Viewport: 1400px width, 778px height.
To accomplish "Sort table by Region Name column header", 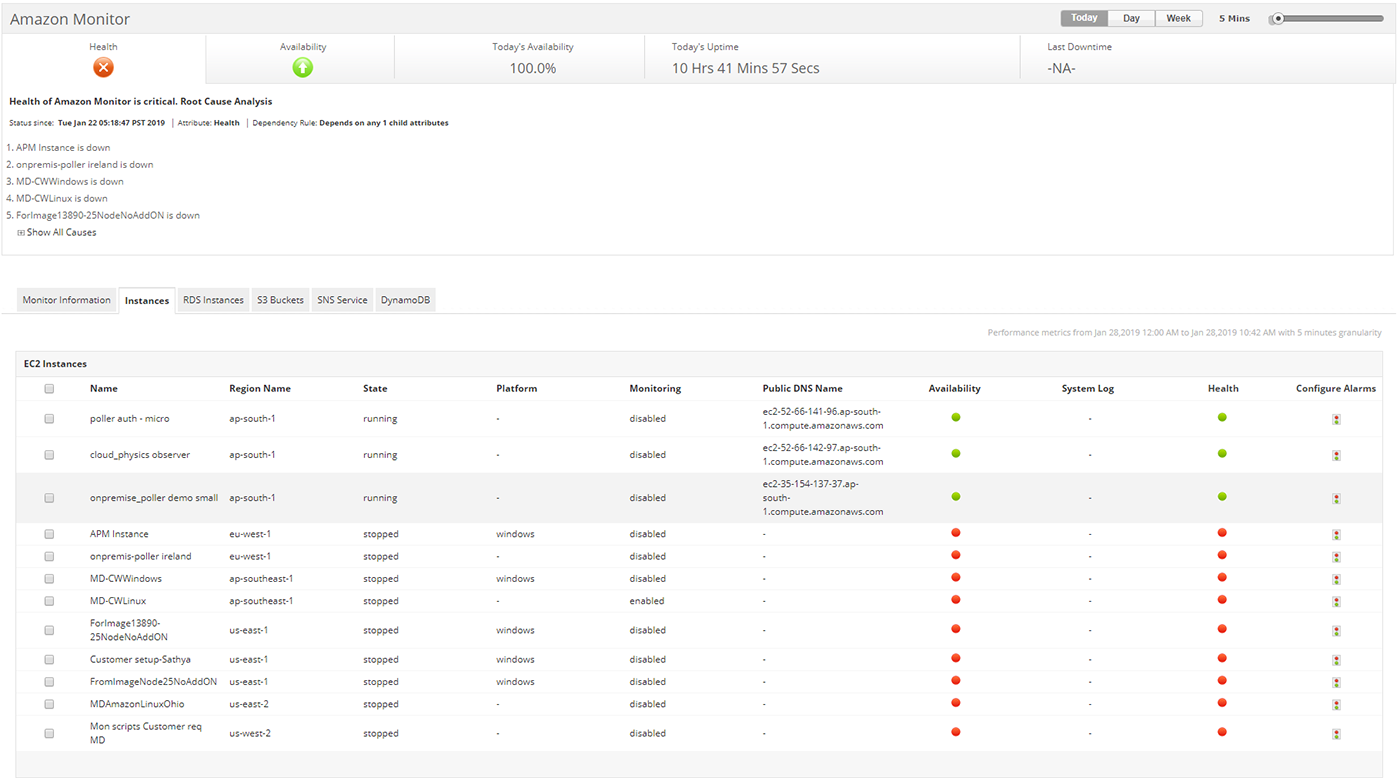I will click(x=260, y=389).
